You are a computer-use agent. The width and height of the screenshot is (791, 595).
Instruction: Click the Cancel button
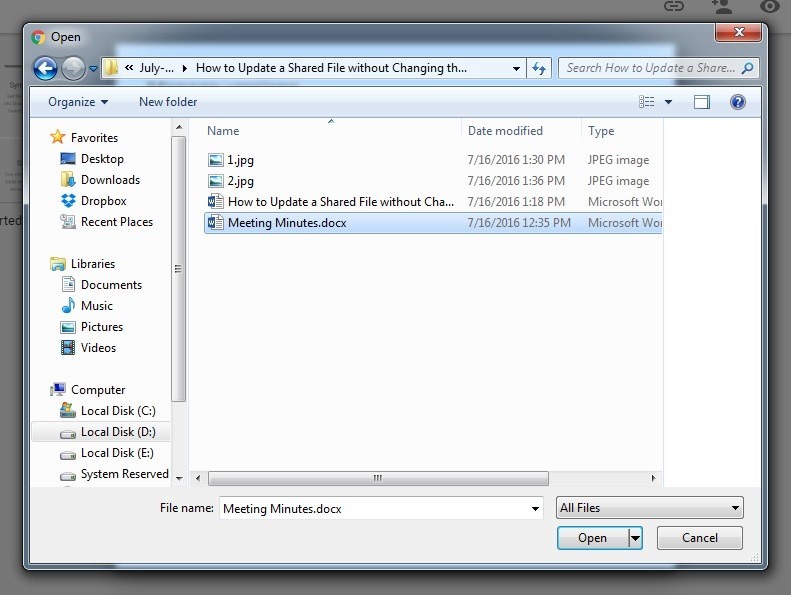700,538
